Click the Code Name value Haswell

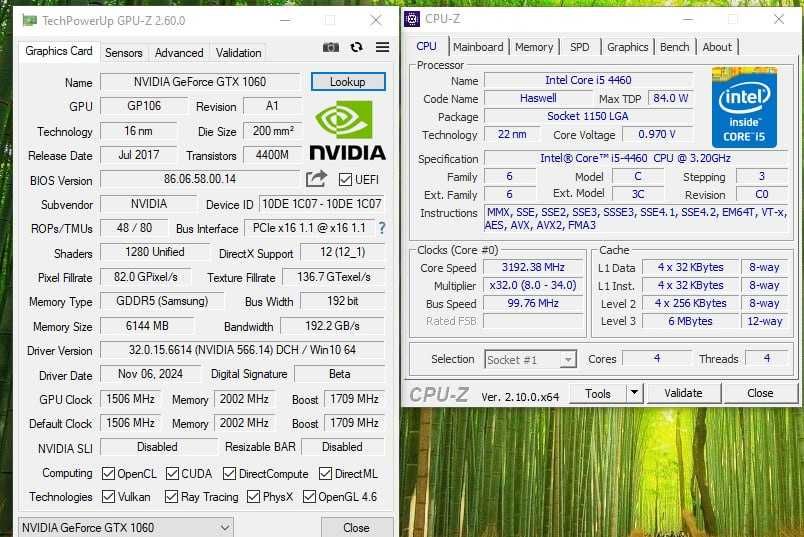pyautogui.click(x=538, y=98)
